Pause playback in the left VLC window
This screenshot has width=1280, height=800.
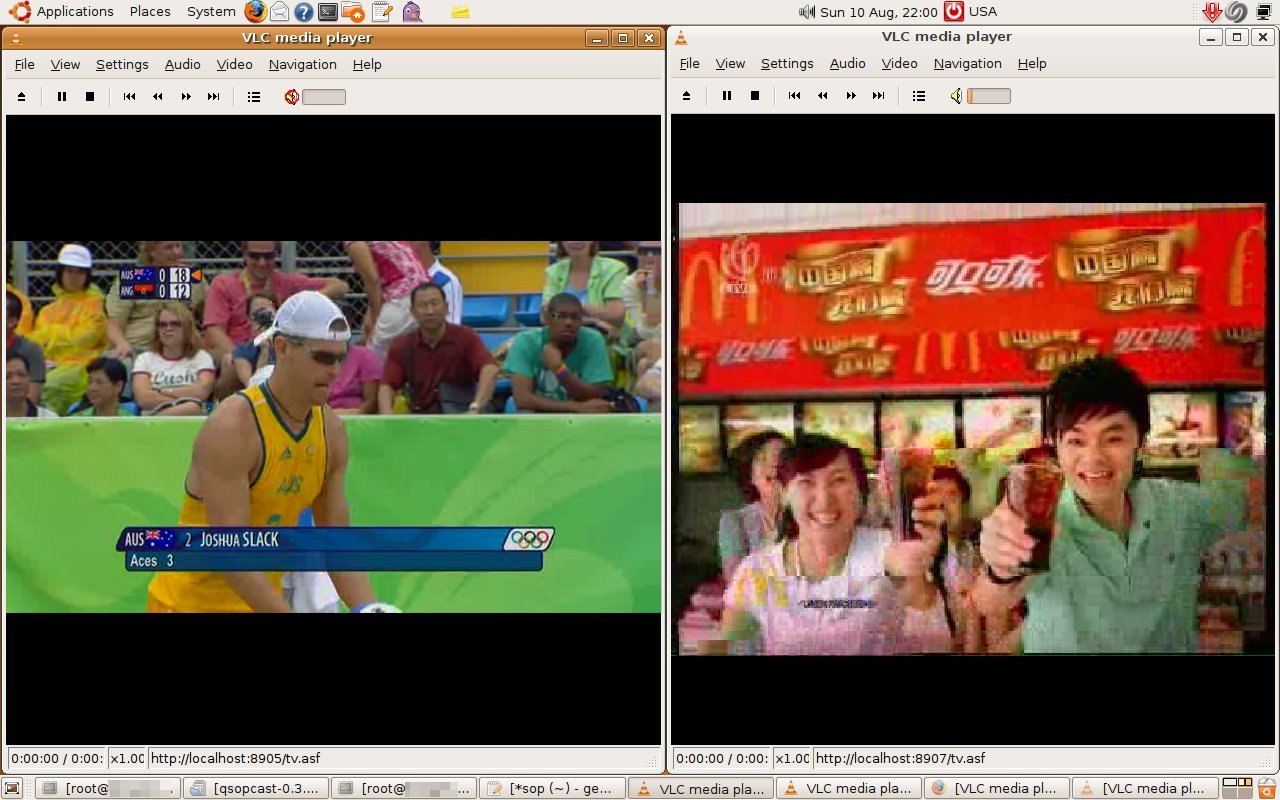click(62, 97)
